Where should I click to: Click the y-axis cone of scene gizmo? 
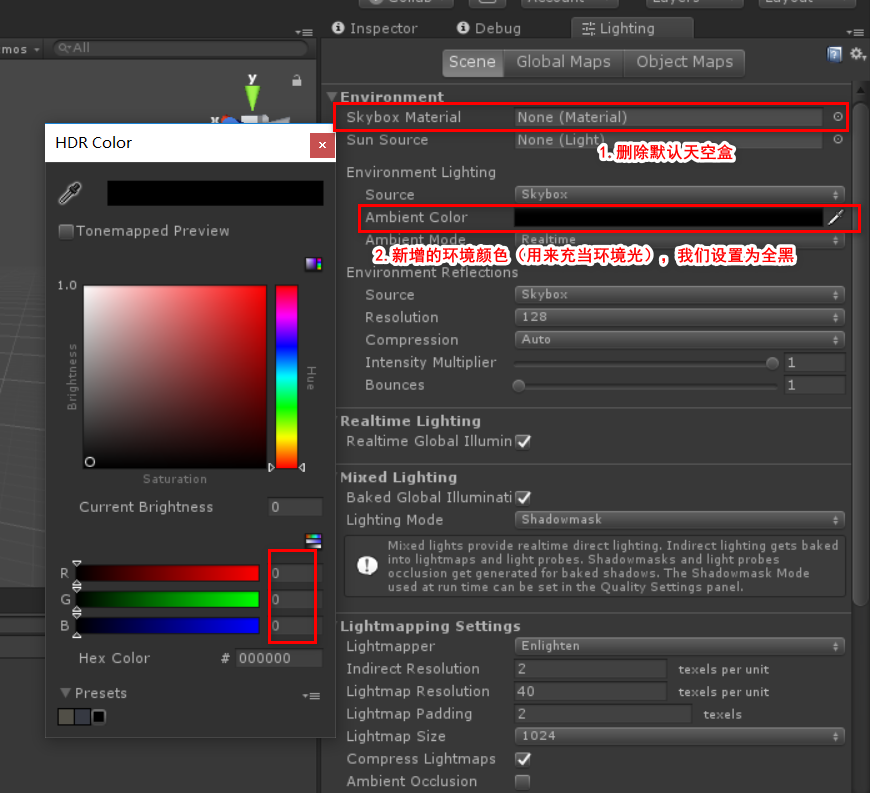coord(252,98)
